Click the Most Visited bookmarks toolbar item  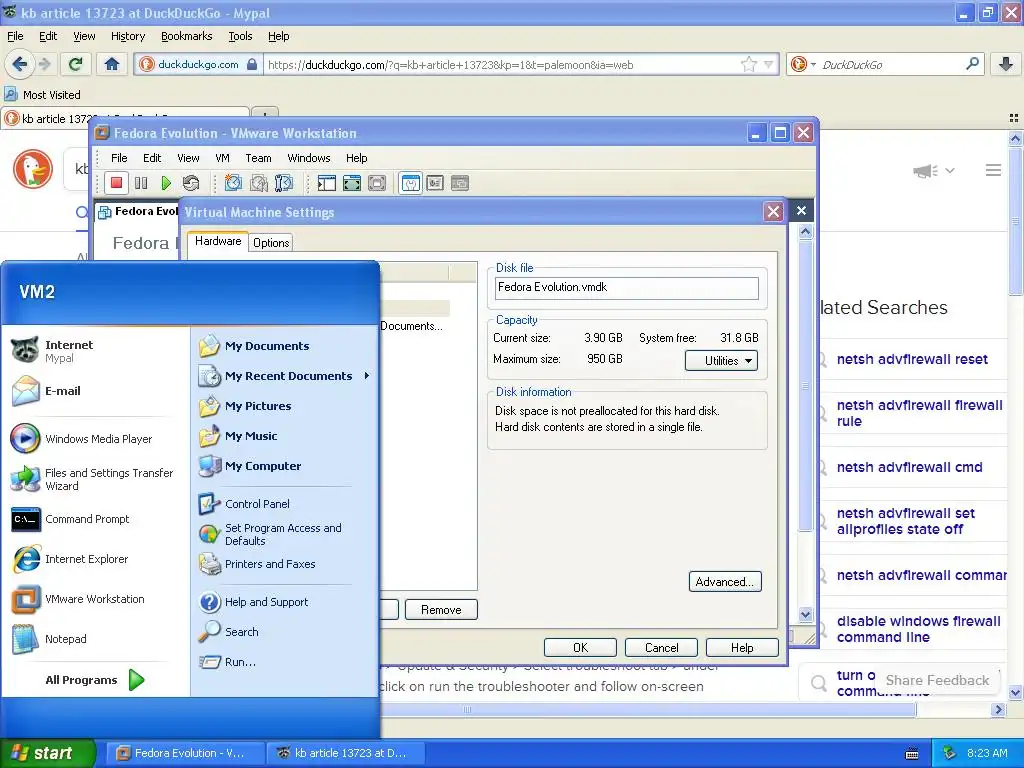pos(43,95)
